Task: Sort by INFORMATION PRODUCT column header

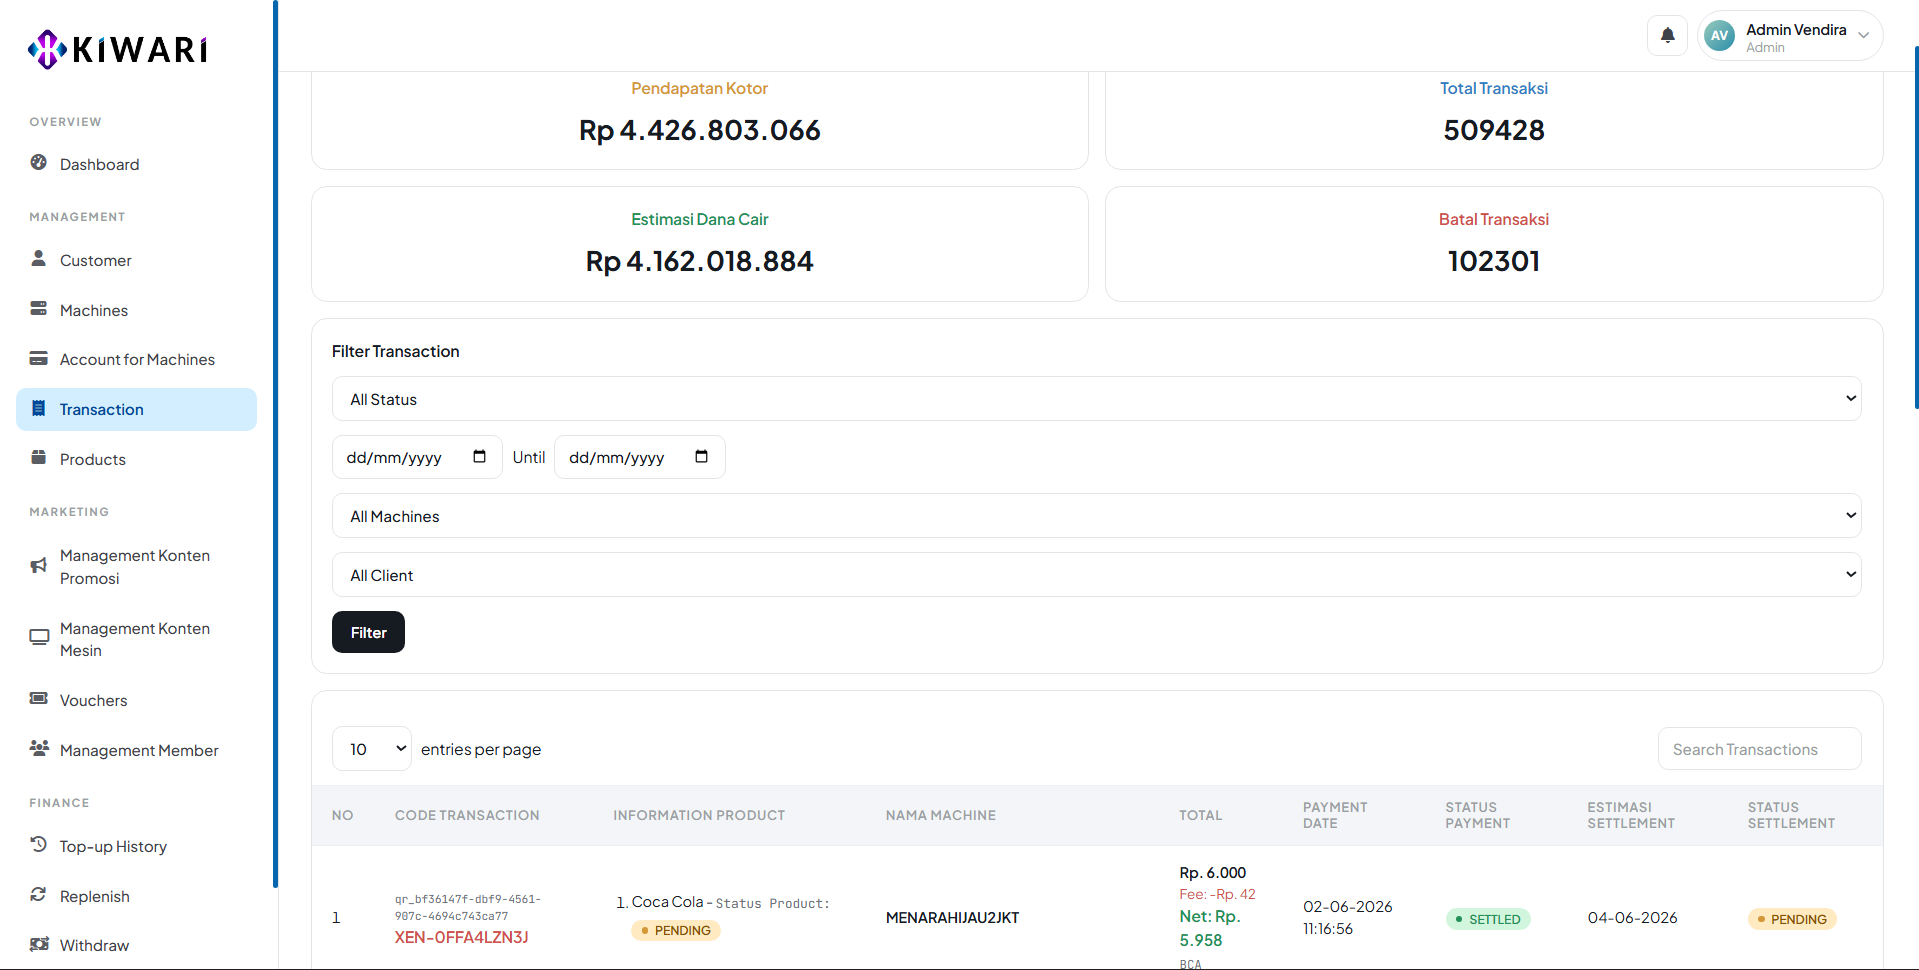Action: [x=699, y=815]
